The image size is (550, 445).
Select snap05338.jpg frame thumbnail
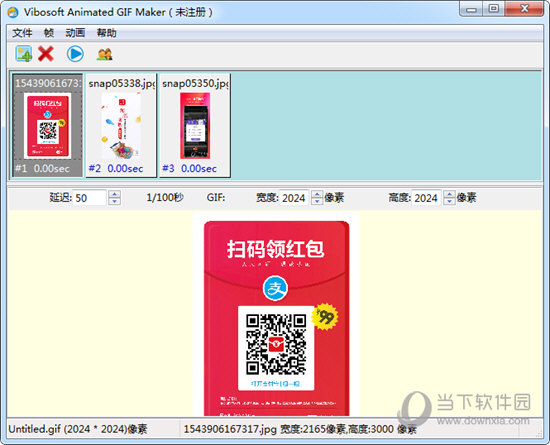tap(121, 125)
